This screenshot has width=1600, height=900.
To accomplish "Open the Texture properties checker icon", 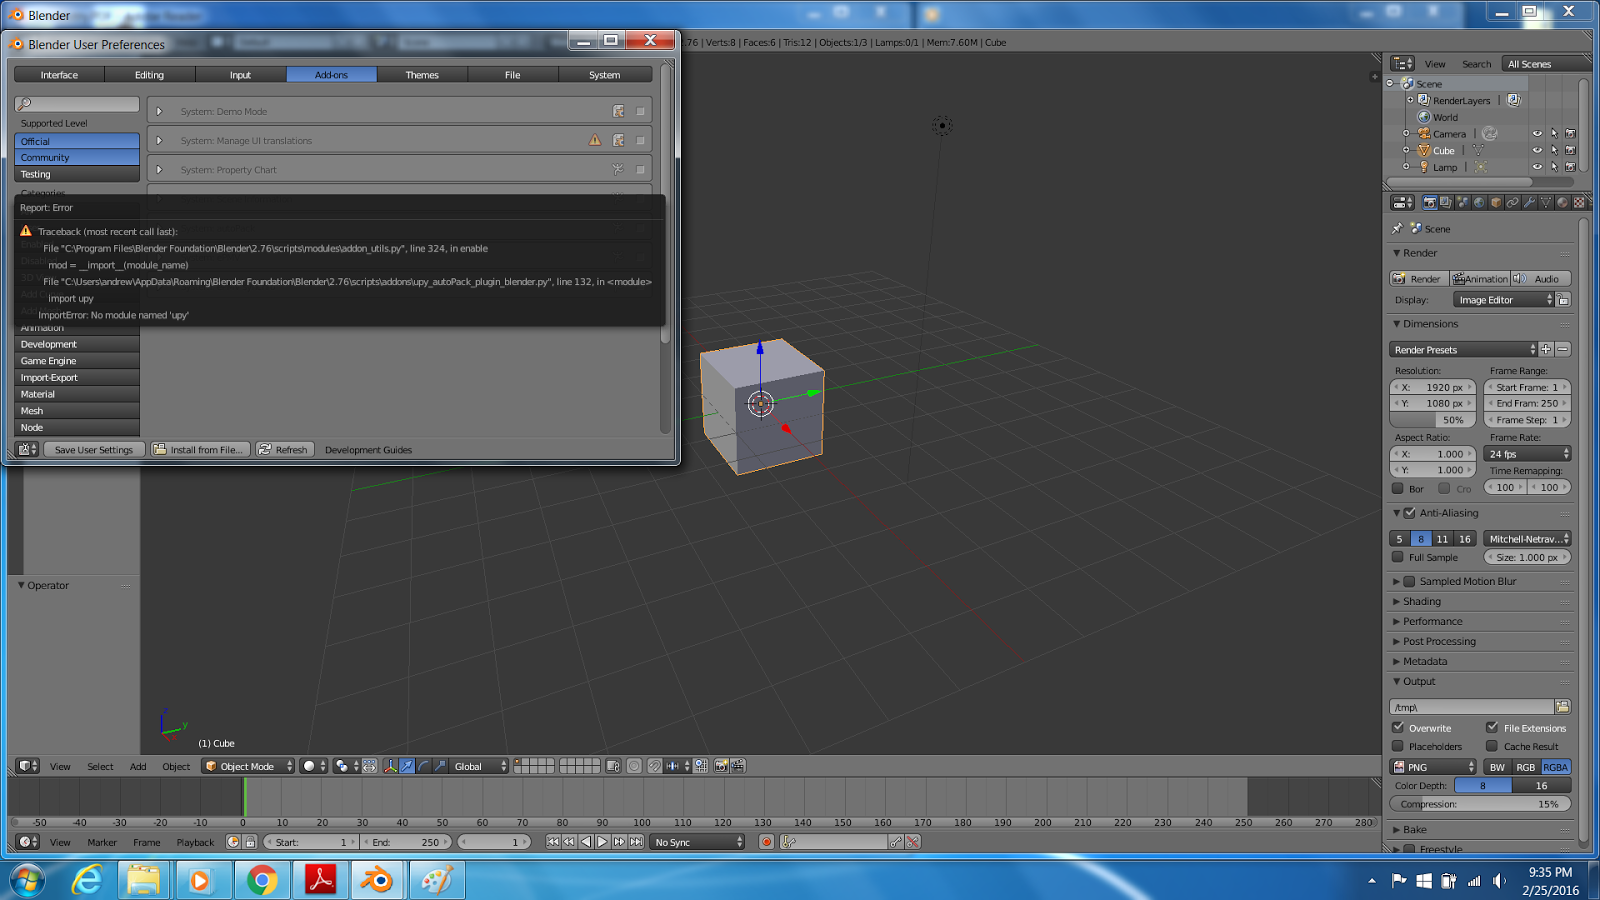I will coord(1579,203).
